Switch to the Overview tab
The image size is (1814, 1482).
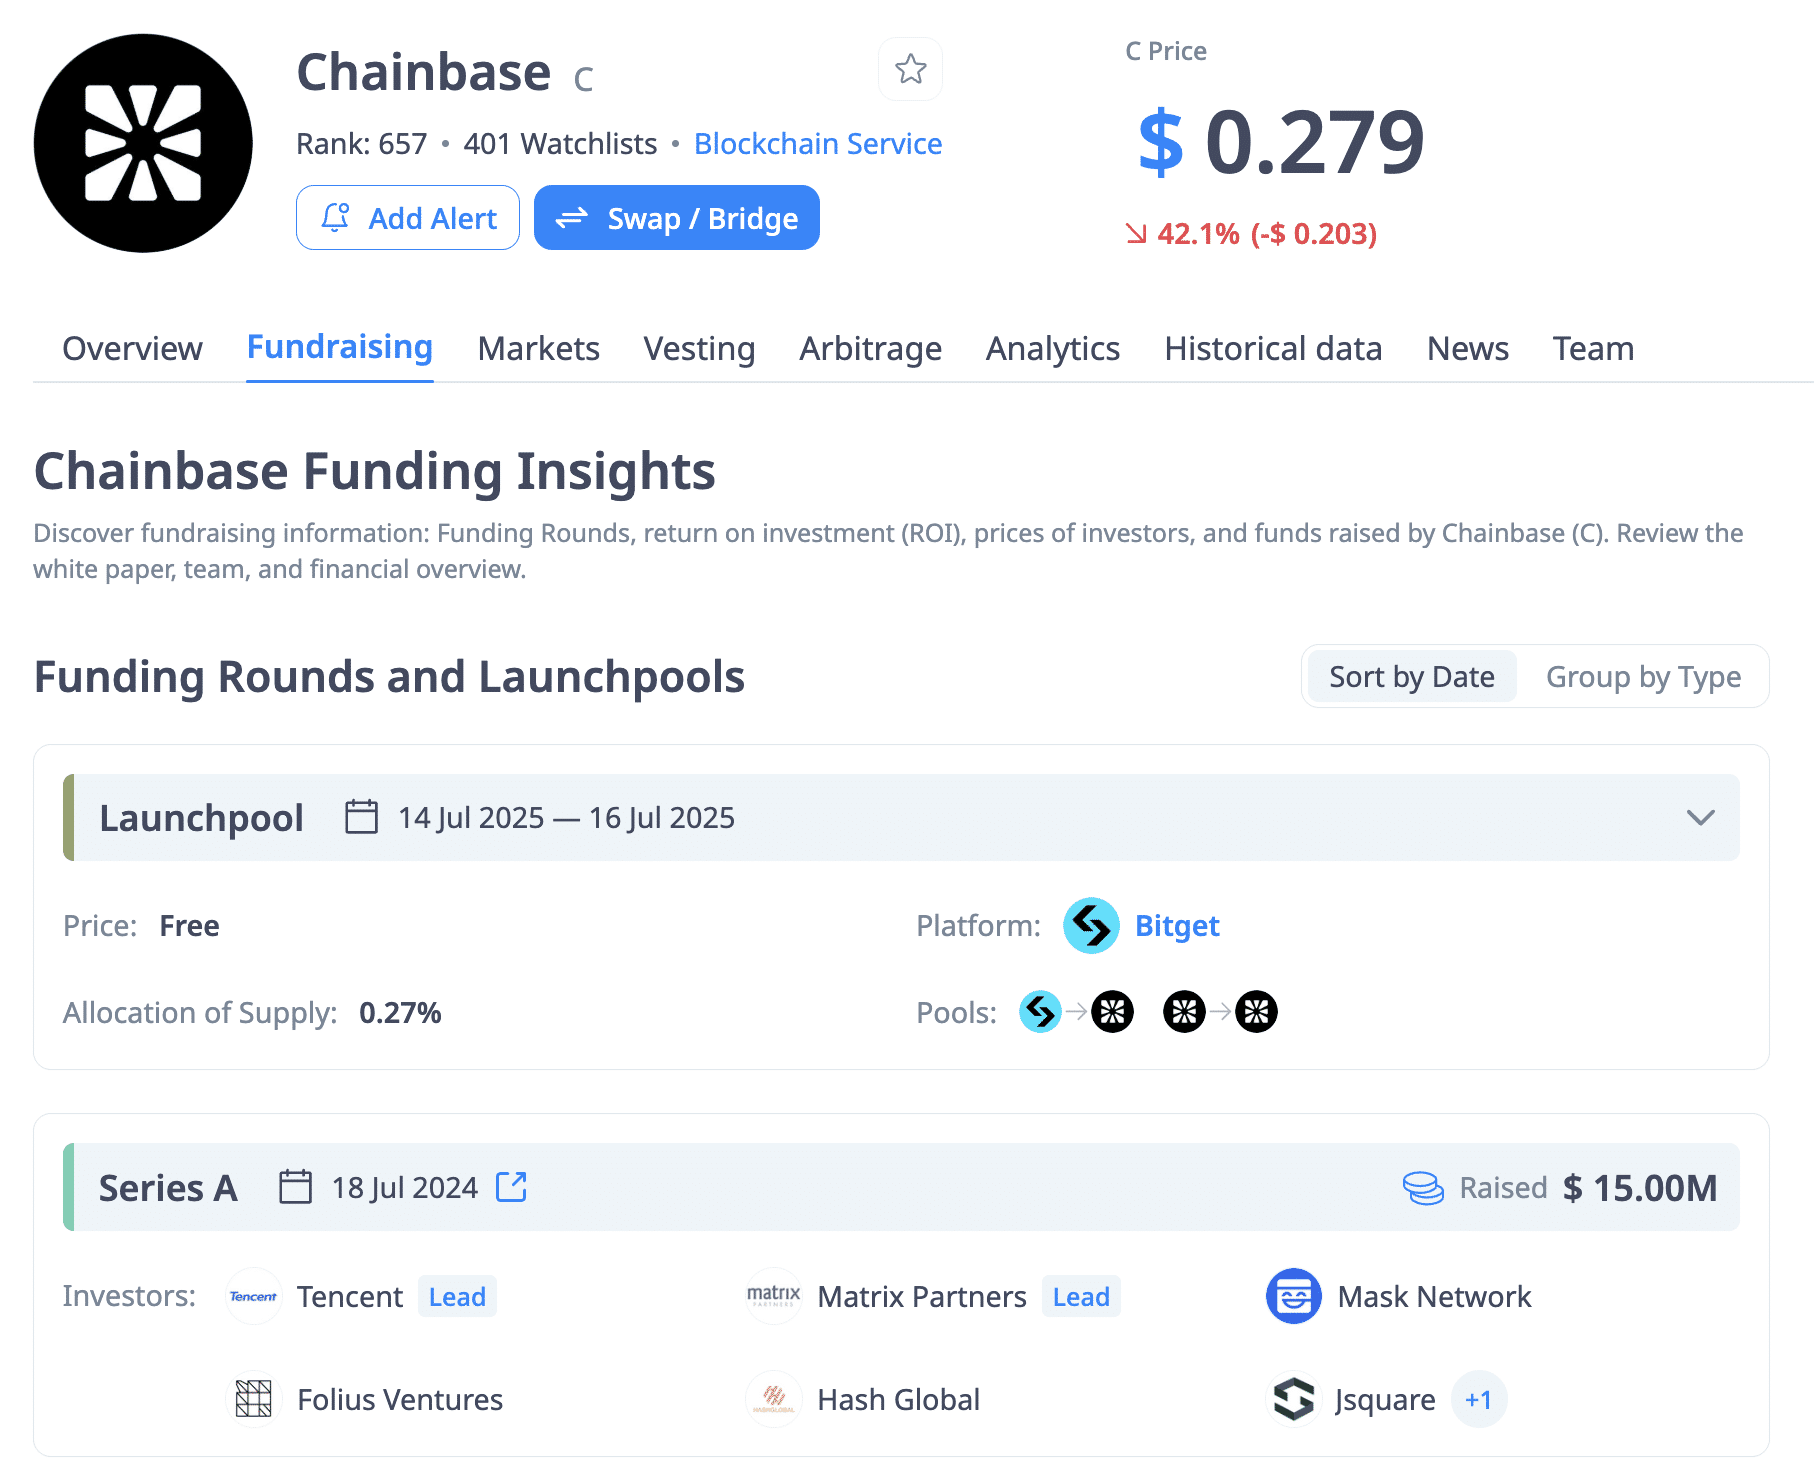click(132, 349)
